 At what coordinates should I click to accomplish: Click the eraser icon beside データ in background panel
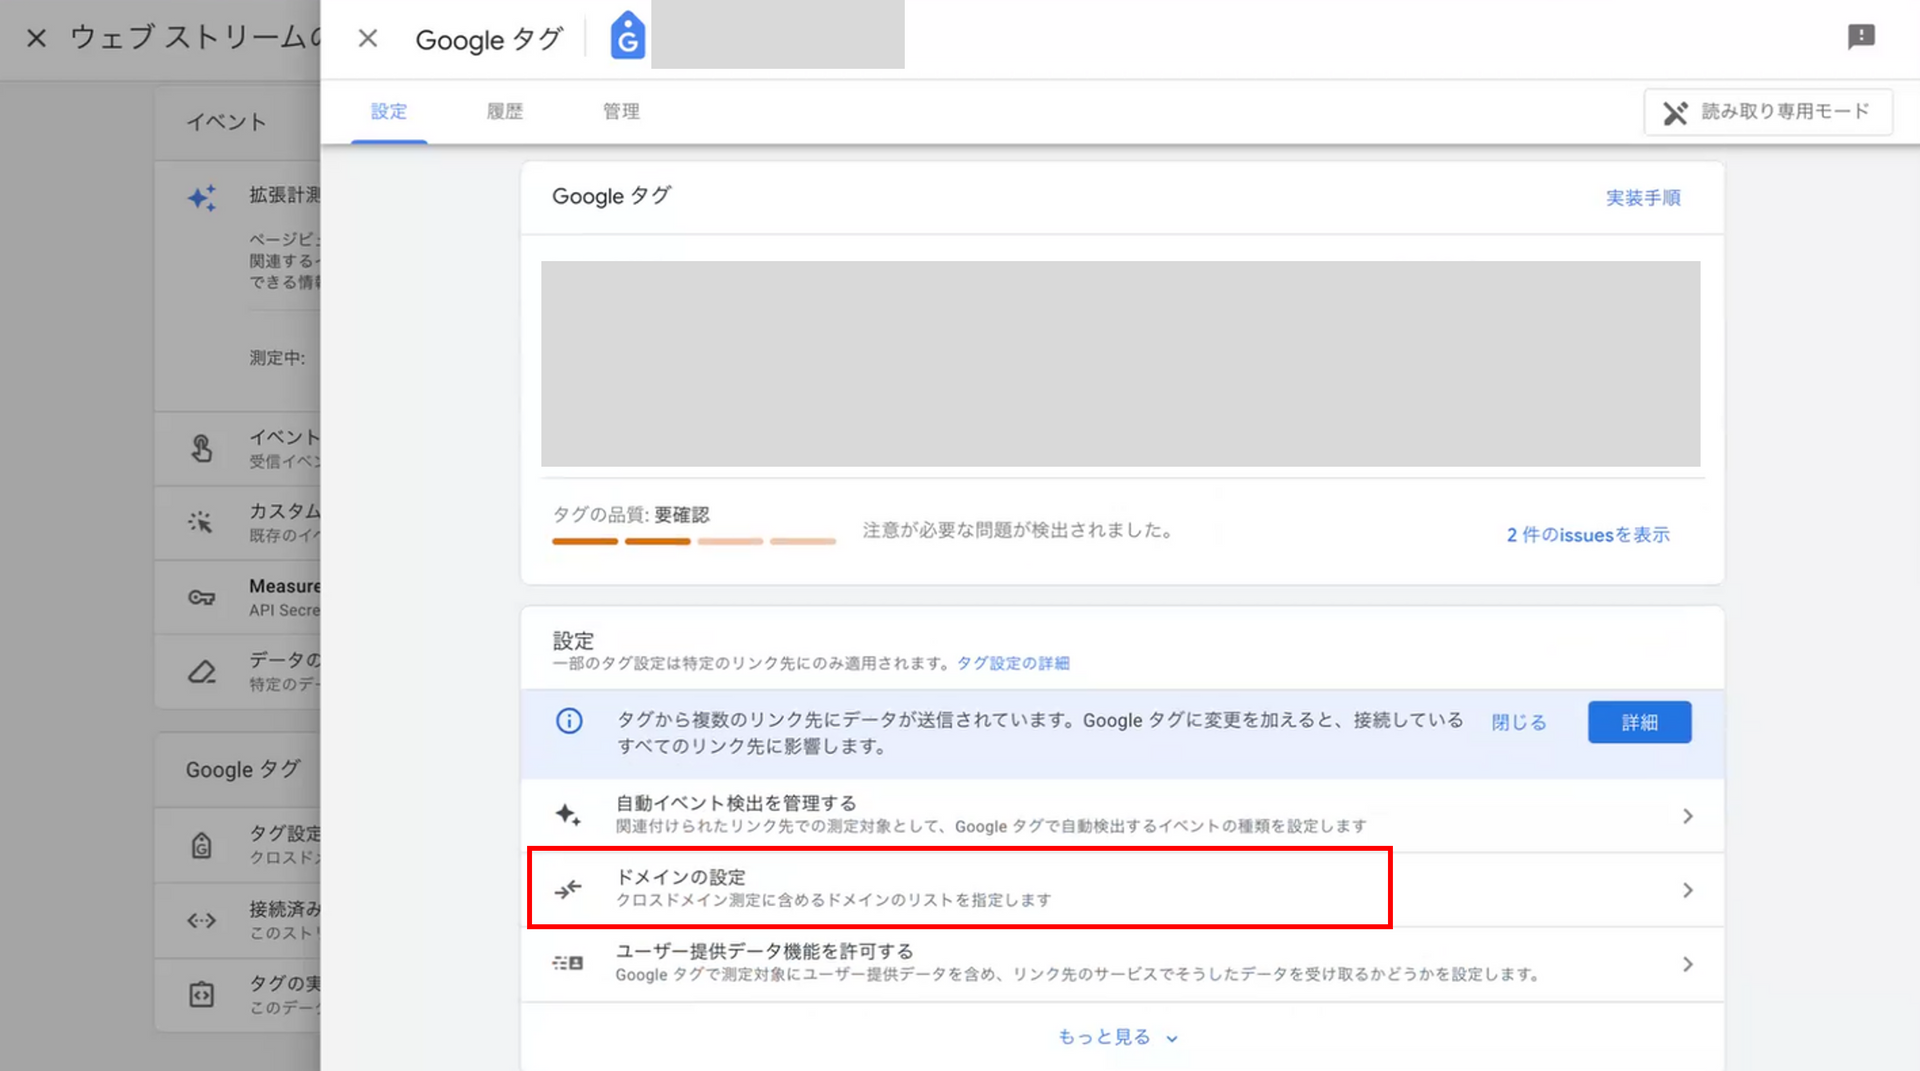tap(202, 671)
